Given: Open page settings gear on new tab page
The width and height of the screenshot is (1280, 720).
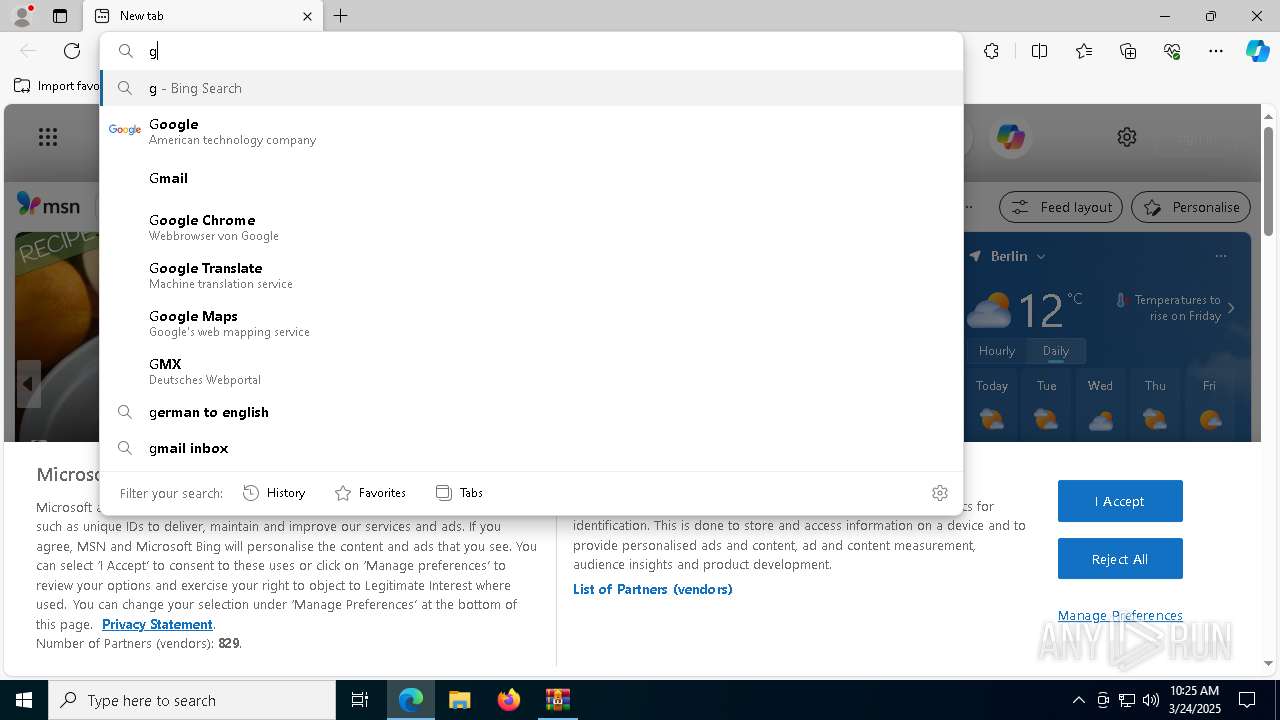Looking at the screenshot, I should [x=1127, y=137].
